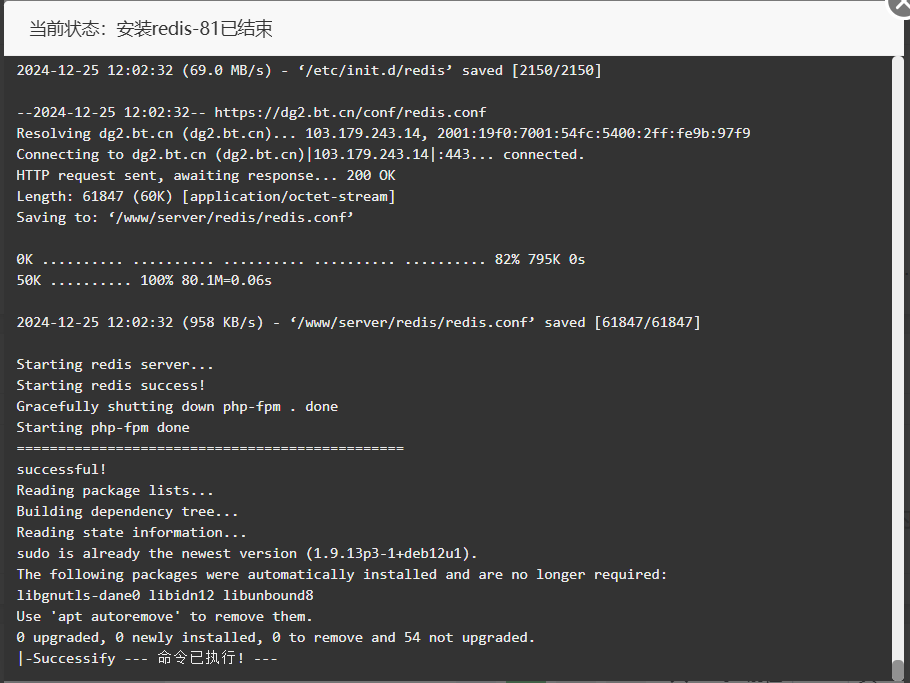Click the Successify 命令已执行 final line

pos(147,658)
